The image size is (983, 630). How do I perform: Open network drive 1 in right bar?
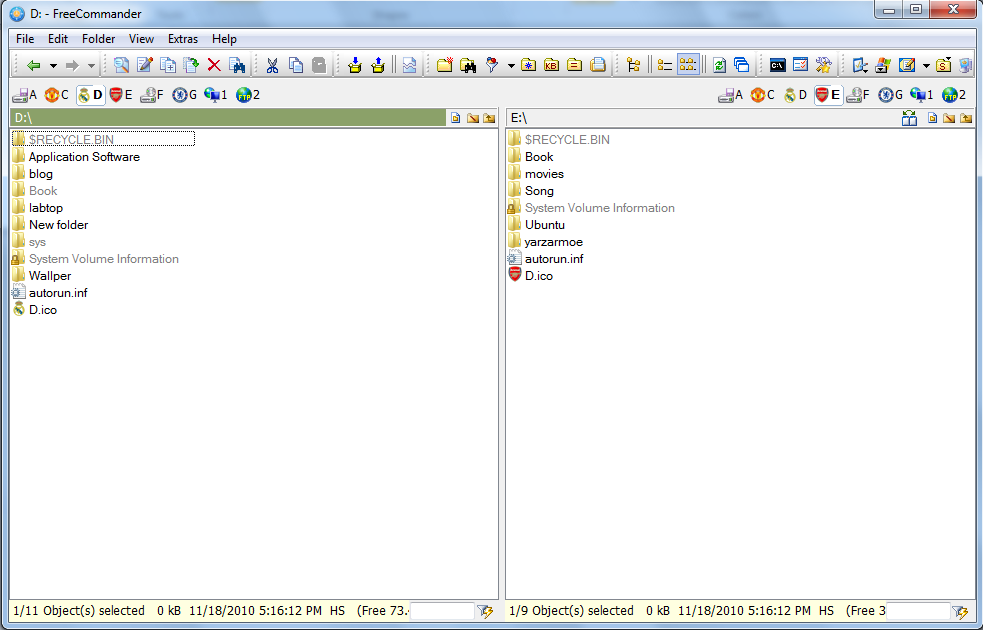[922, 95]
